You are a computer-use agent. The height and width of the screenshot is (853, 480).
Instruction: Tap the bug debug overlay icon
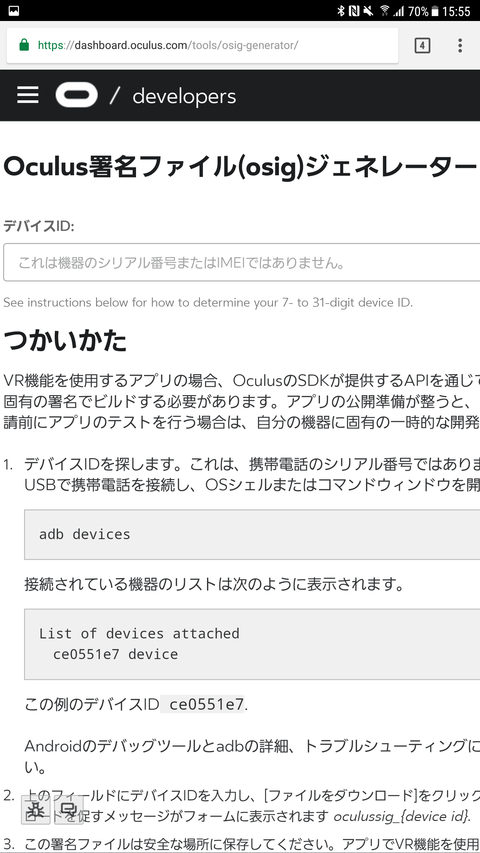38,809
